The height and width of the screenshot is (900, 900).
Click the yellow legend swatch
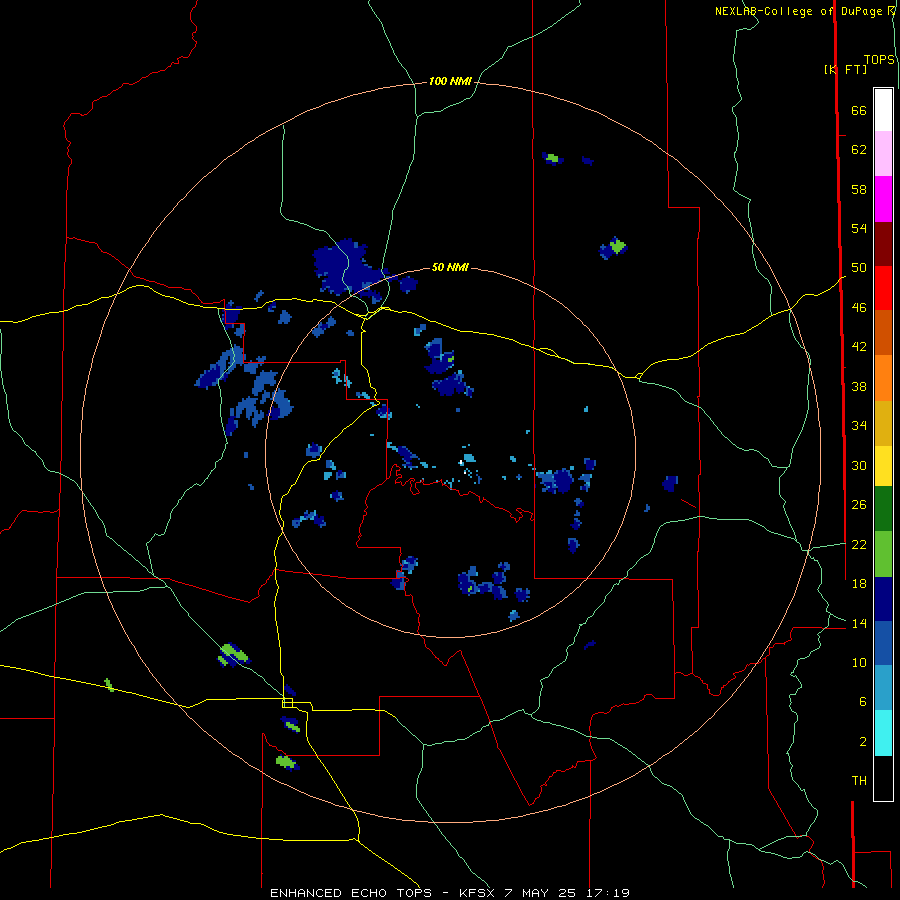883,466
